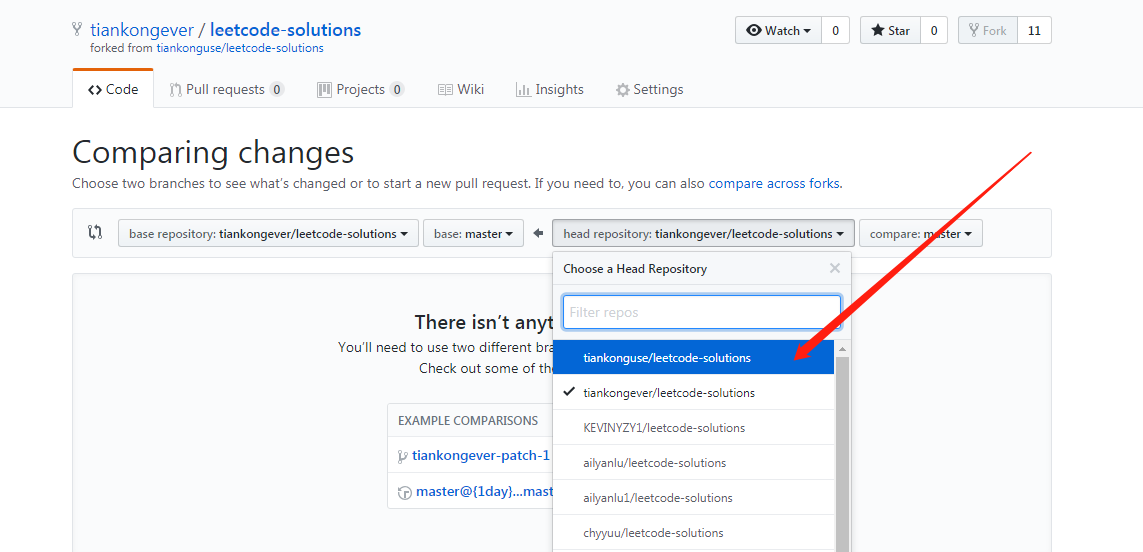The height and width of the screenshot is (552, 1143).
Task: Open the master@{1day}...master example comparison
Action: tap(484, 491)
